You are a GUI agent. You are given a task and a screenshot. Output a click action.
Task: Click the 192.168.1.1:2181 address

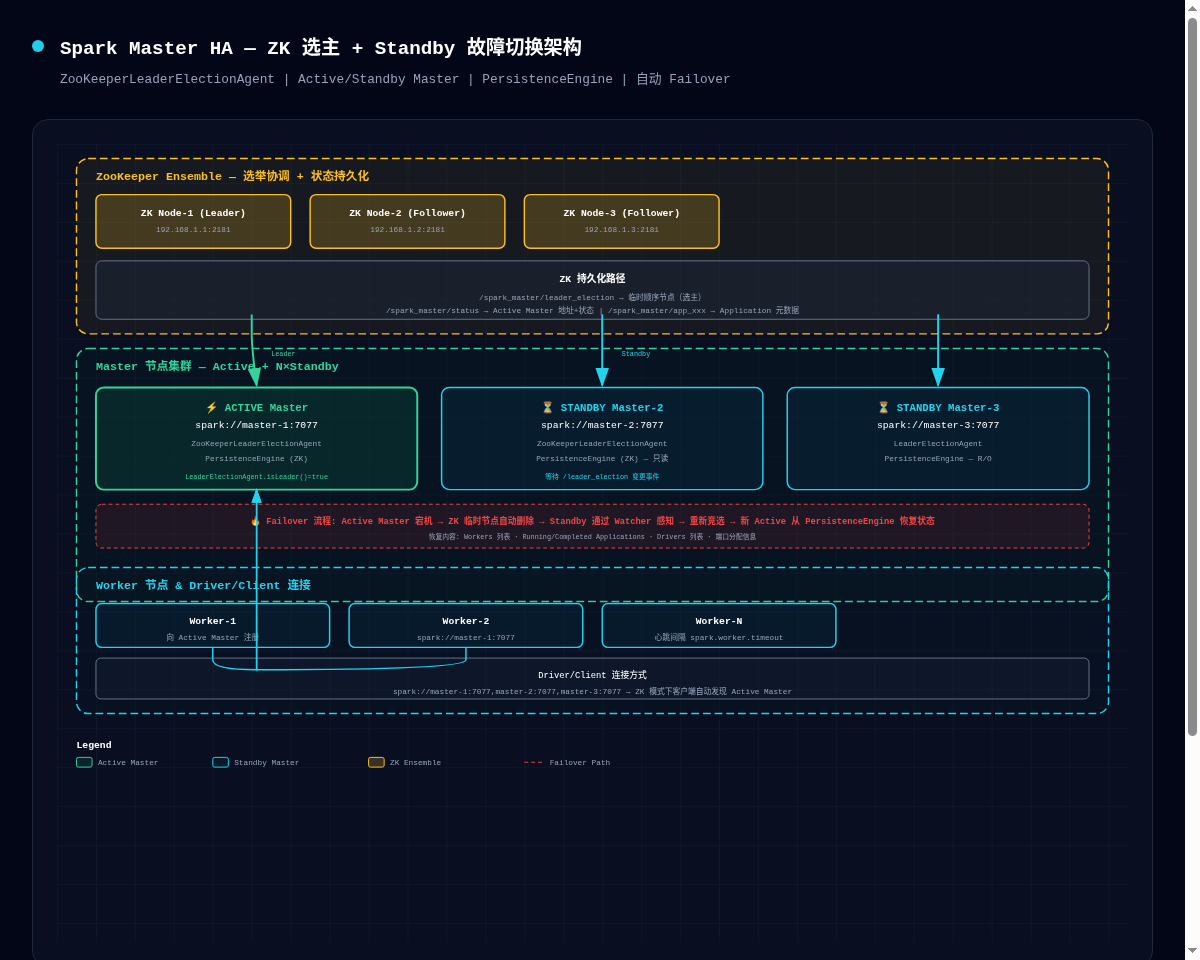[x=193, y=230]
